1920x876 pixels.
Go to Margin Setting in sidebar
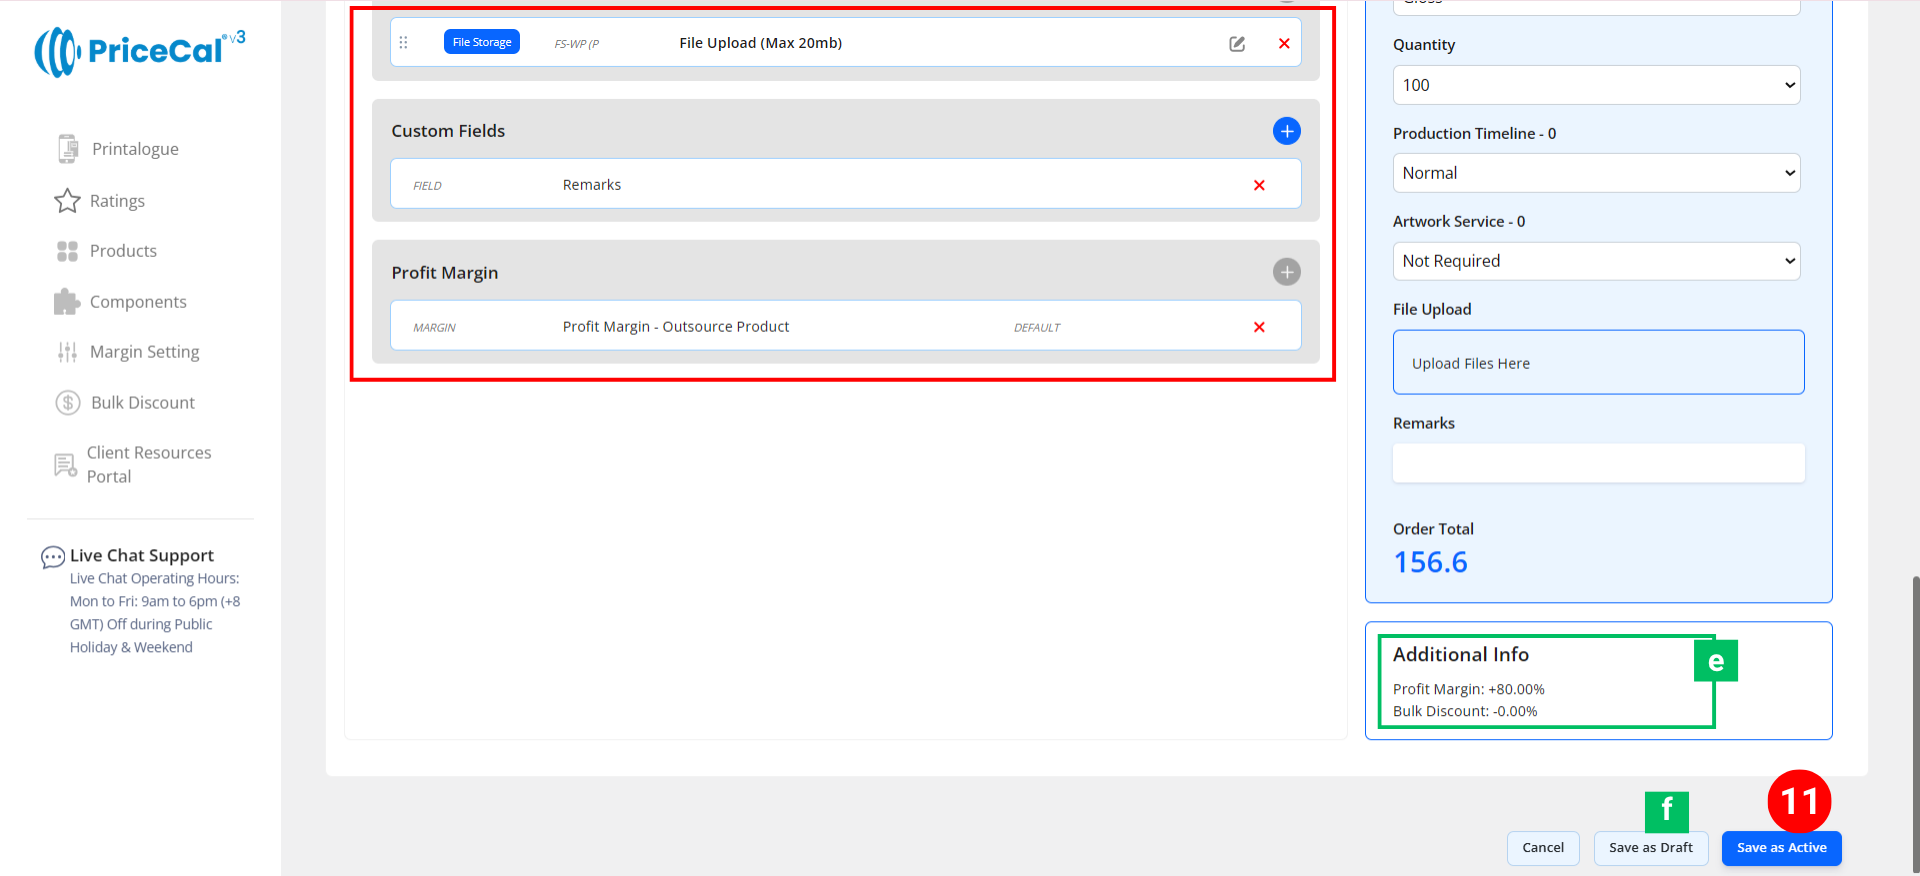(x=144, y=352)
